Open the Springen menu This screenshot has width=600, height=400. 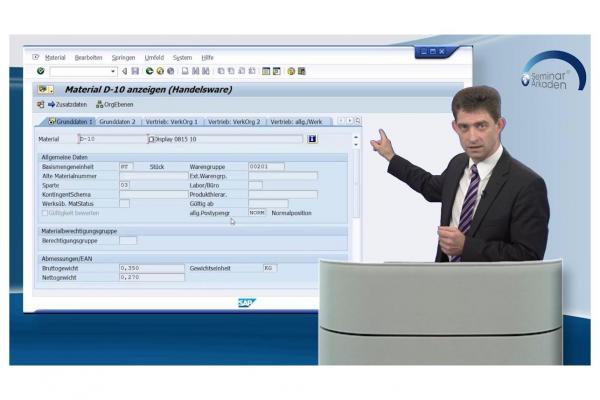tap(123, 57)
